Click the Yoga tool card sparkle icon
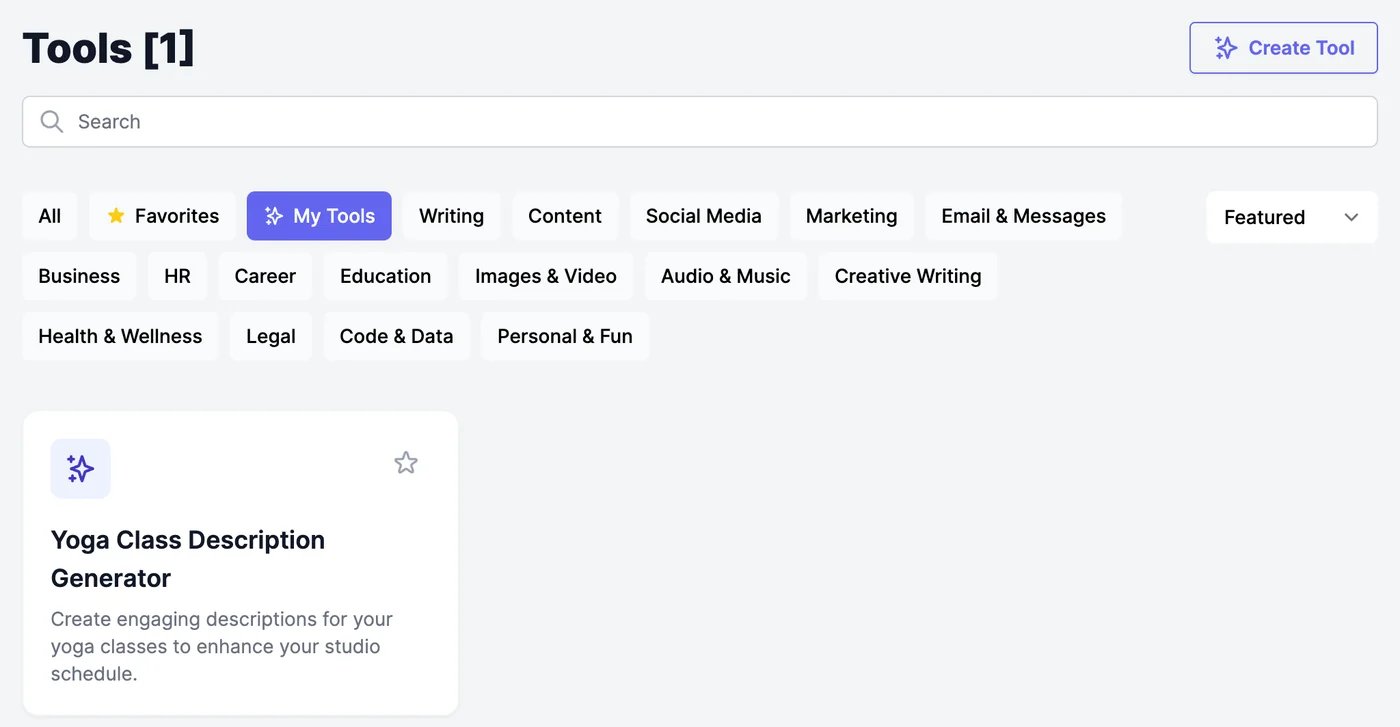Screen dimensions: 1400x727 pos(81,468)
